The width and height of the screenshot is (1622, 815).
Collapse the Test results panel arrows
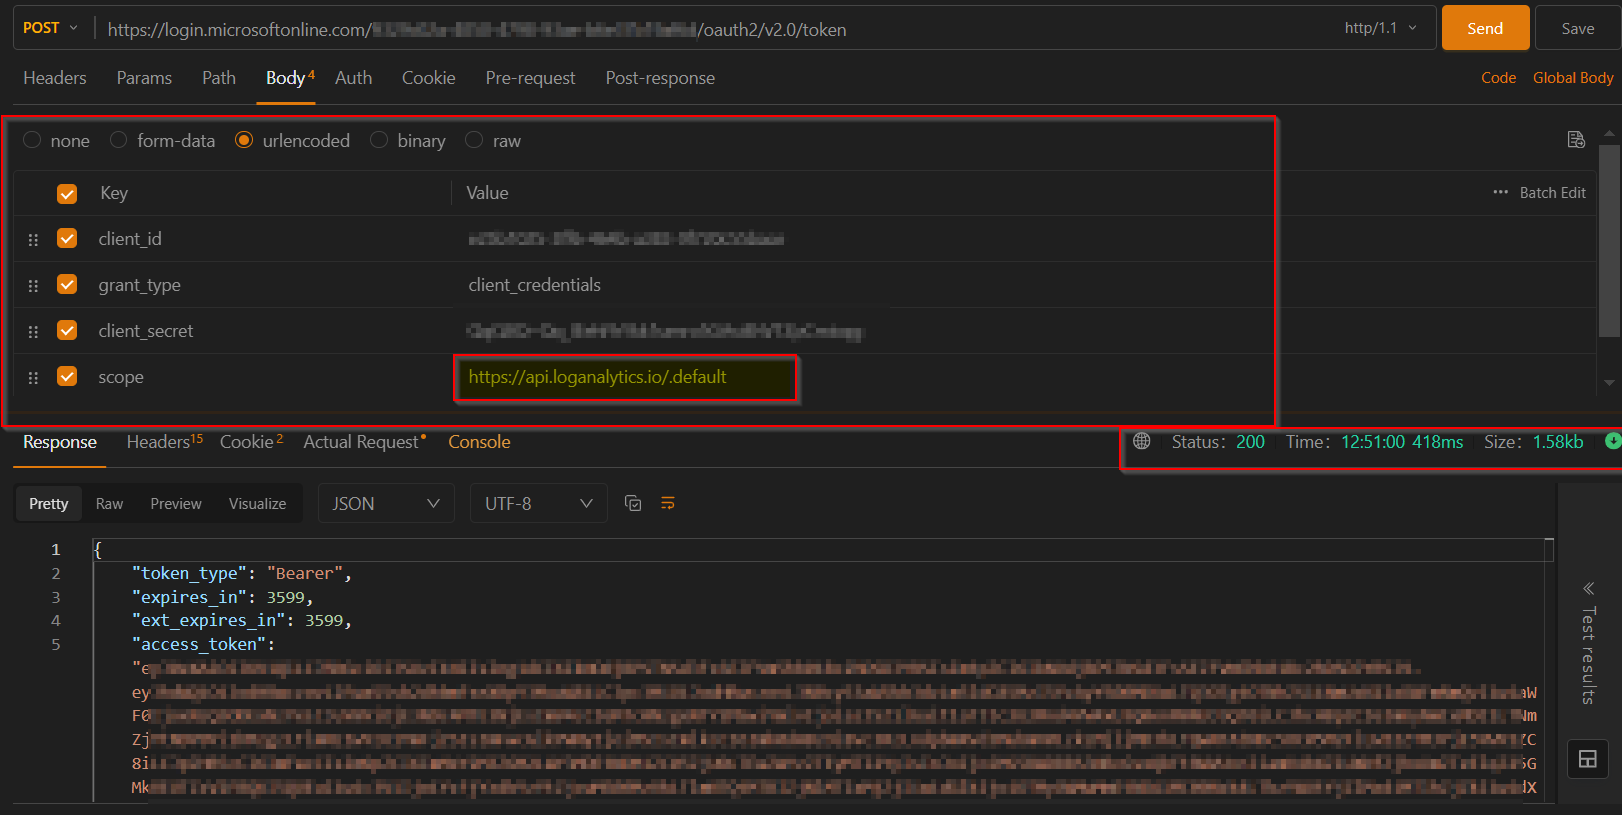point(1588,588)
